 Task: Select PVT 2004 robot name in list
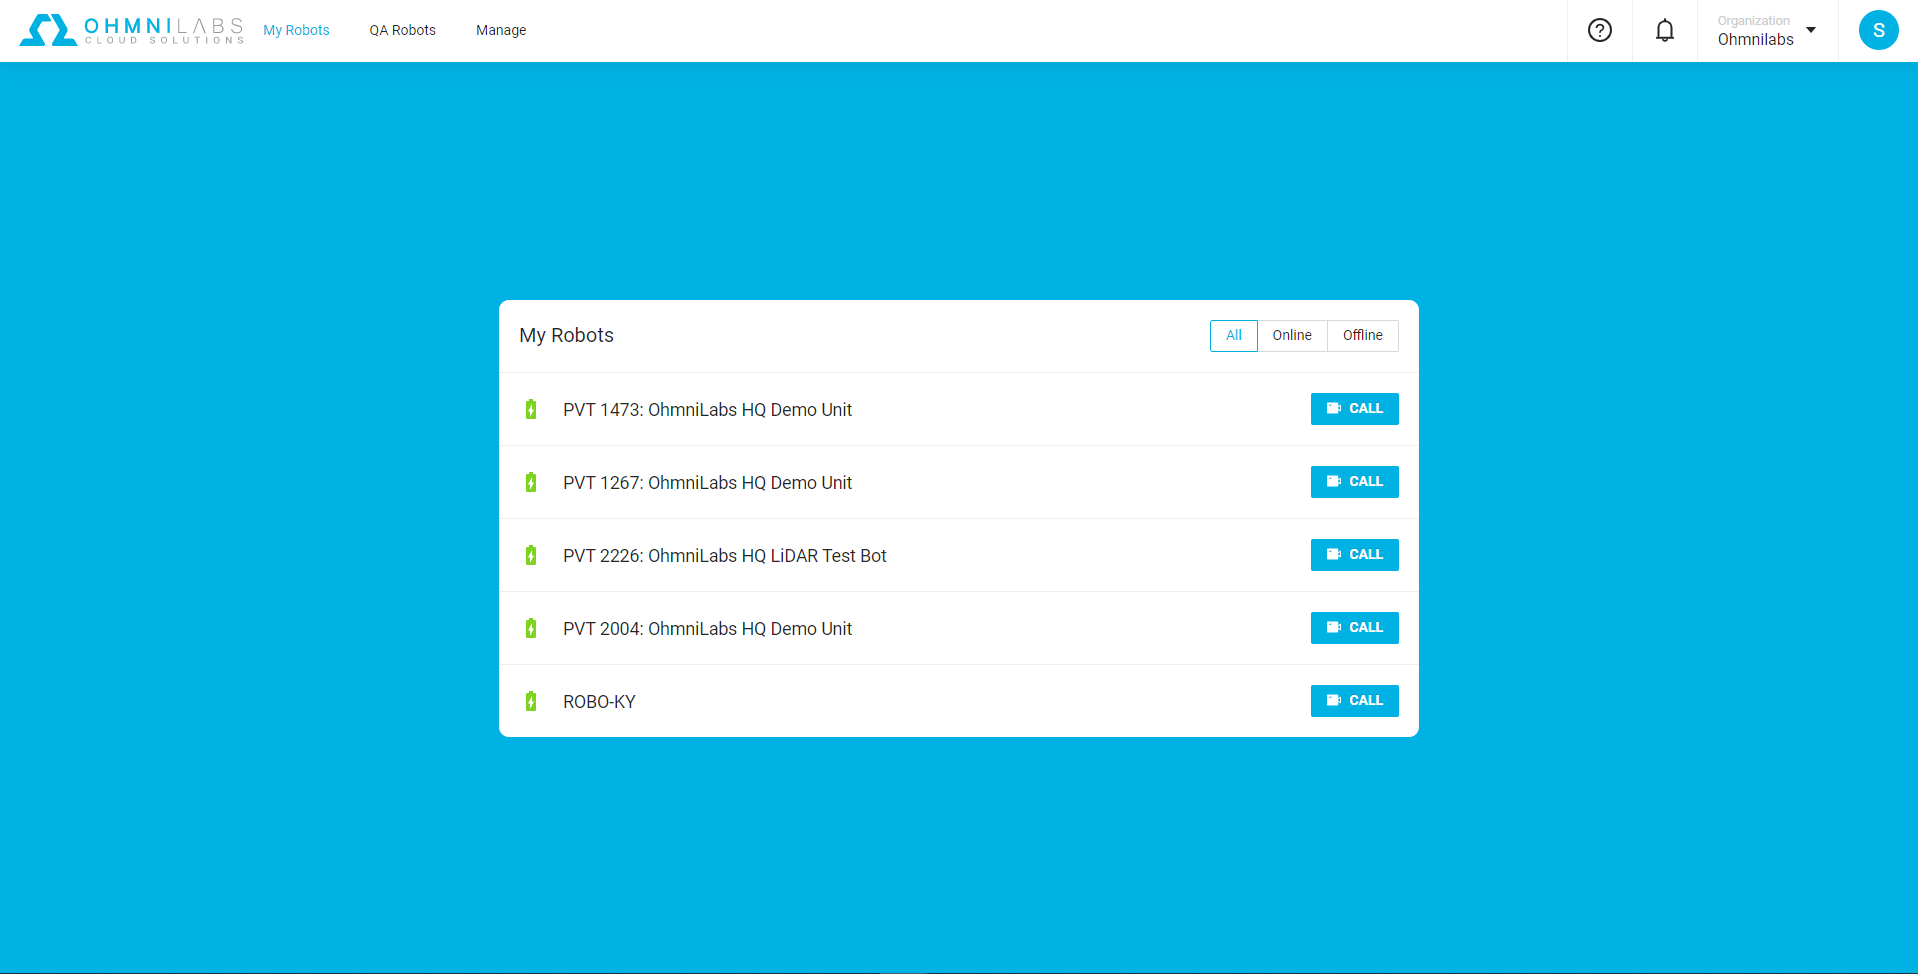pyautogui.click(x=707, y=629)
